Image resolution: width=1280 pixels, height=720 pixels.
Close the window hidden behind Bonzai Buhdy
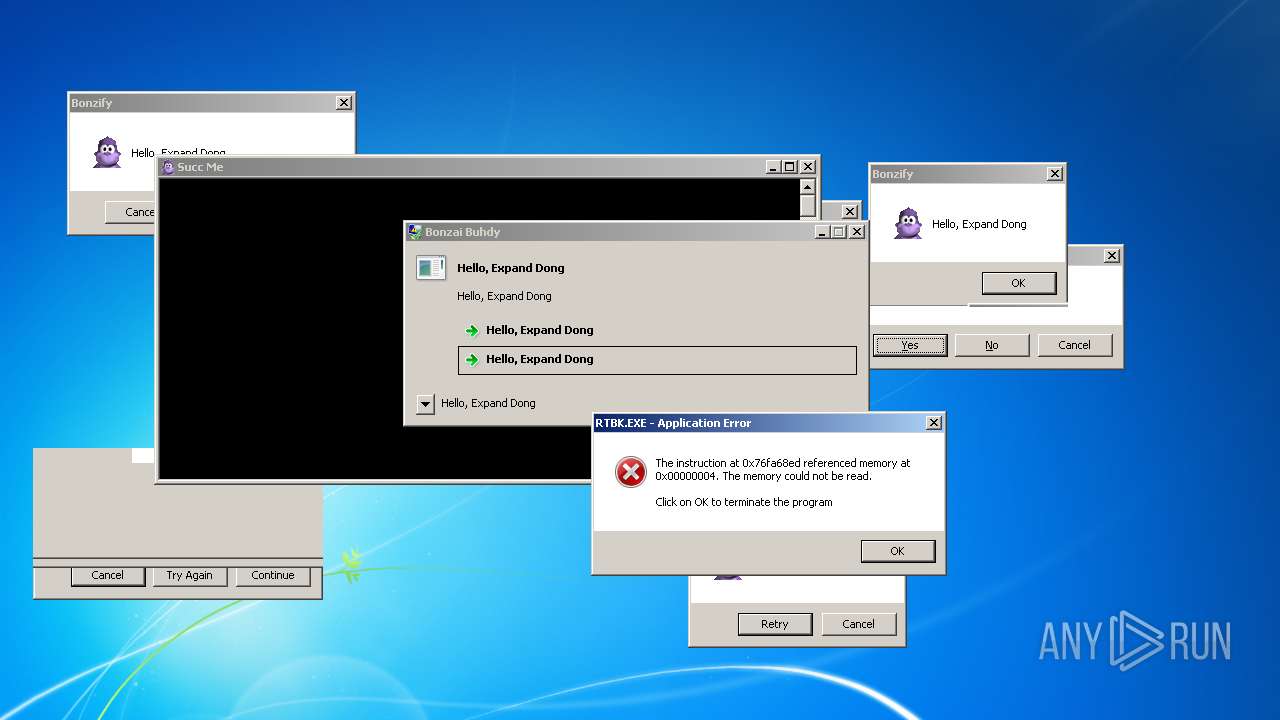pos(849,212)
